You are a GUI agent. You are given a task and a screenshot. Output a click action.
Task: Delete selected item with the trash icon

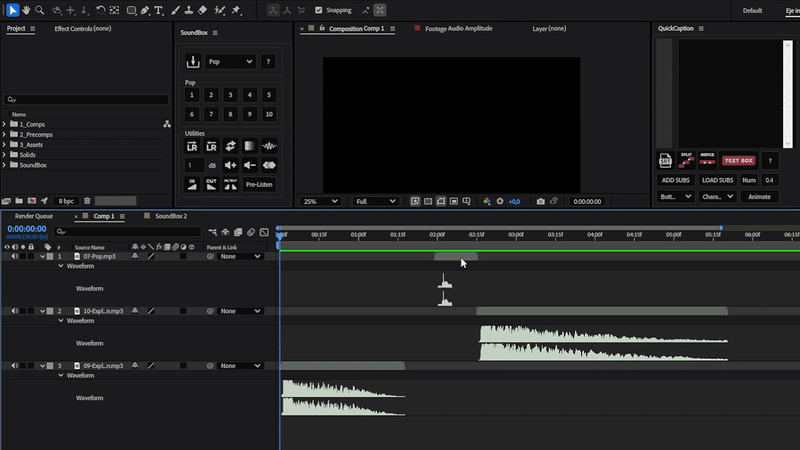87,201
